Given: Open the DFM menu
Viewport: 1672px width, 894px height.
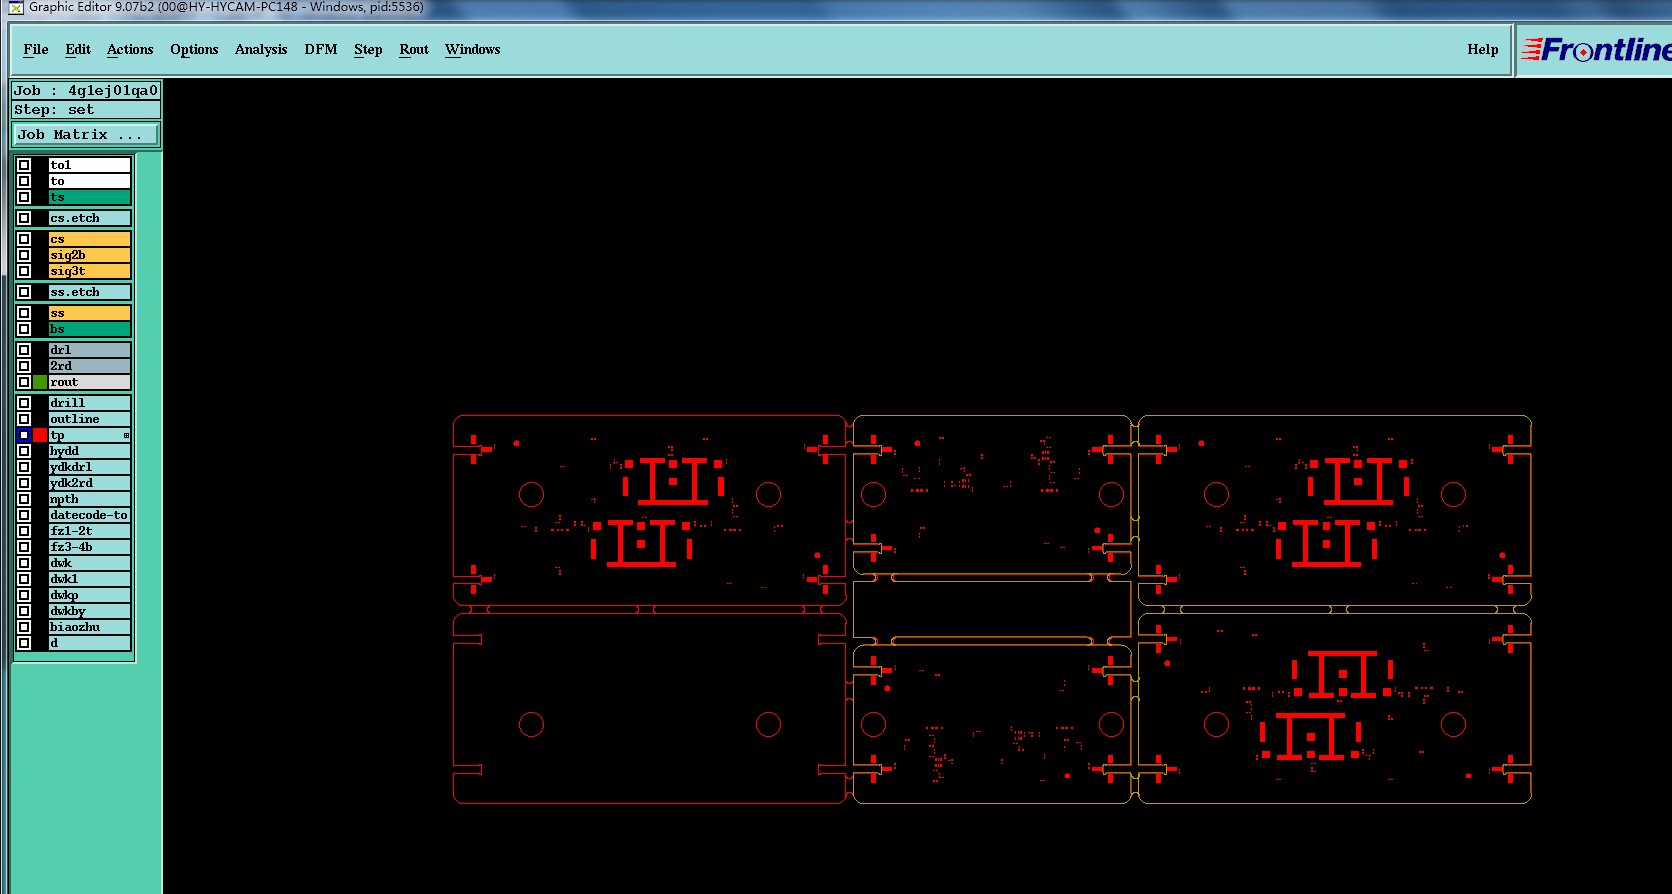Looking at the screenshot, I should pos(321,49).
